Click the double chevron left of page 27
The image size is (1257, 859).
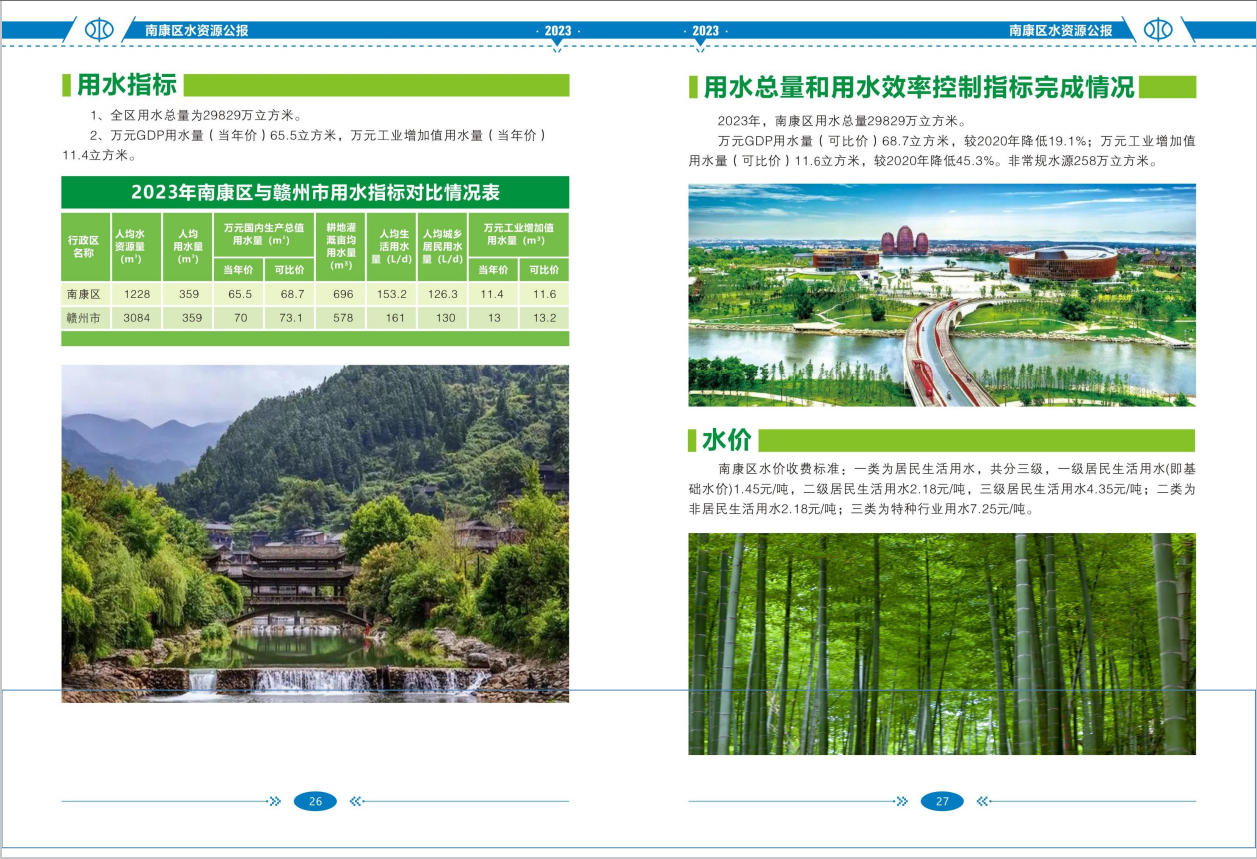(902, 801)
